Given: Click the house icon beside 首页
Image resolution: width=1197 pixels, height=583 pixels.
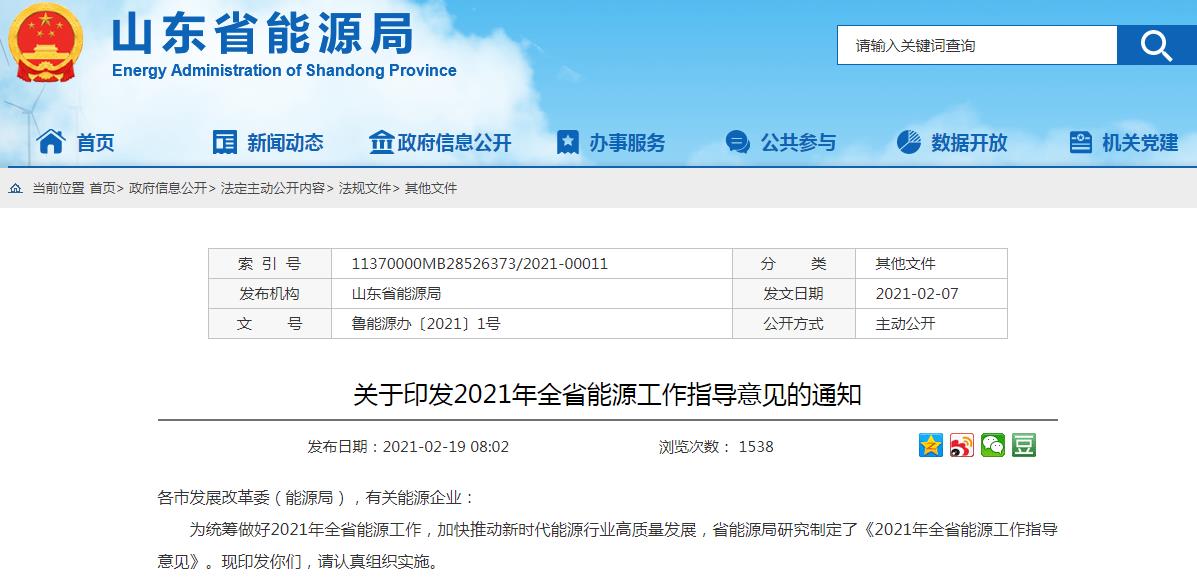Looking at the screenshot, I should pos(50,142).
